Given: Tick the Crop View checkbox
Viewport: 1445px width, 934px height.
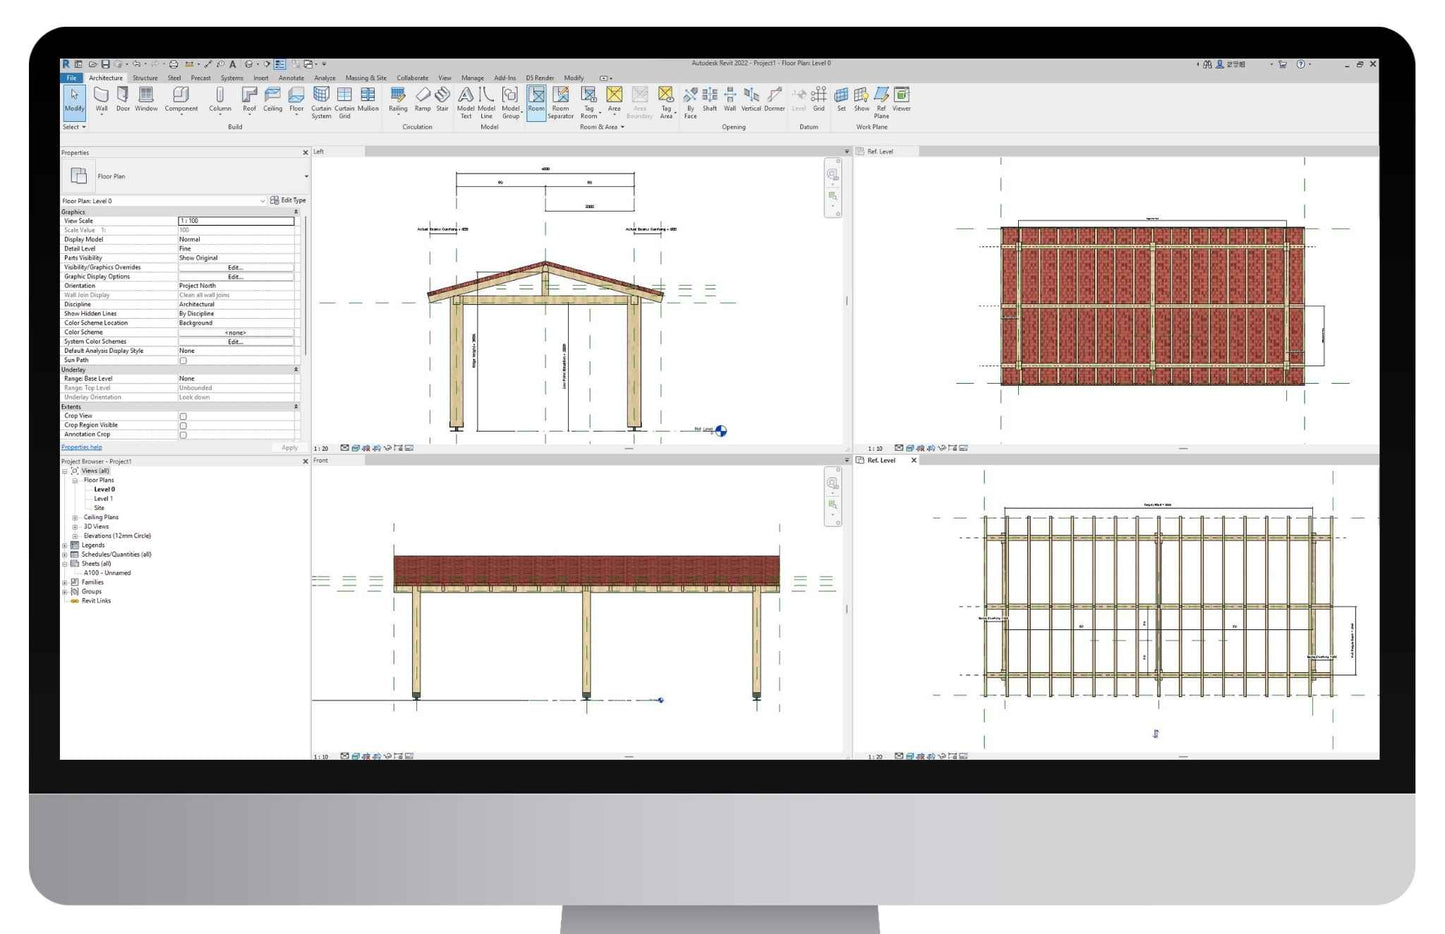Looking at the screenshot, I should [x=183, y=416].
